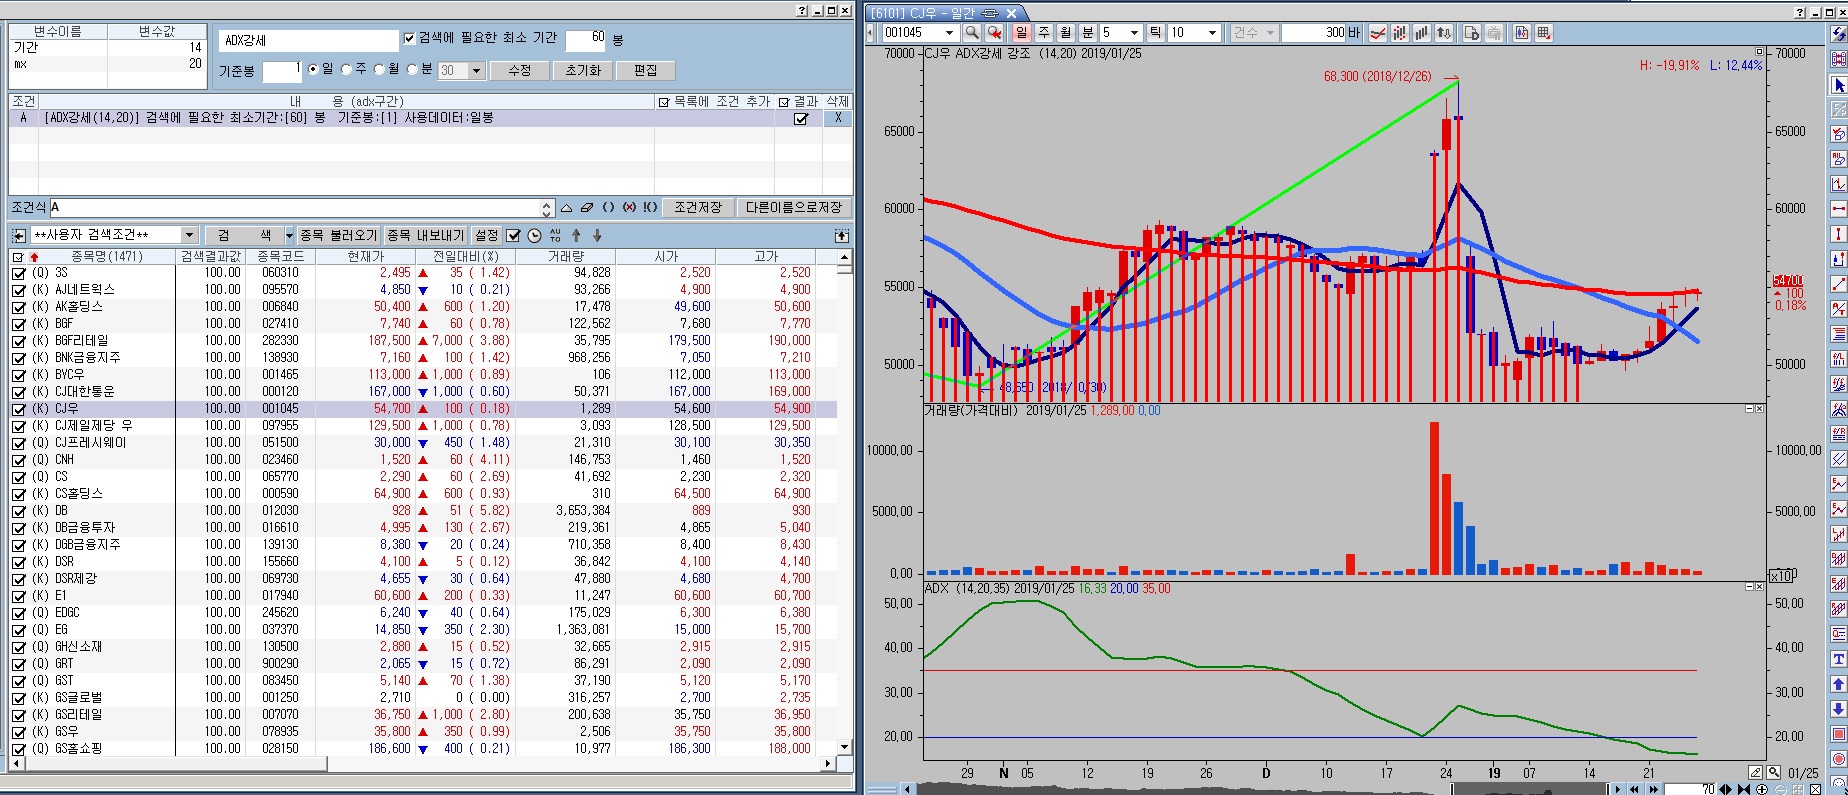The image size is (1848, 795).
Task: Open the dropdown arrow beside 검색 button
Action: (289, 236)
